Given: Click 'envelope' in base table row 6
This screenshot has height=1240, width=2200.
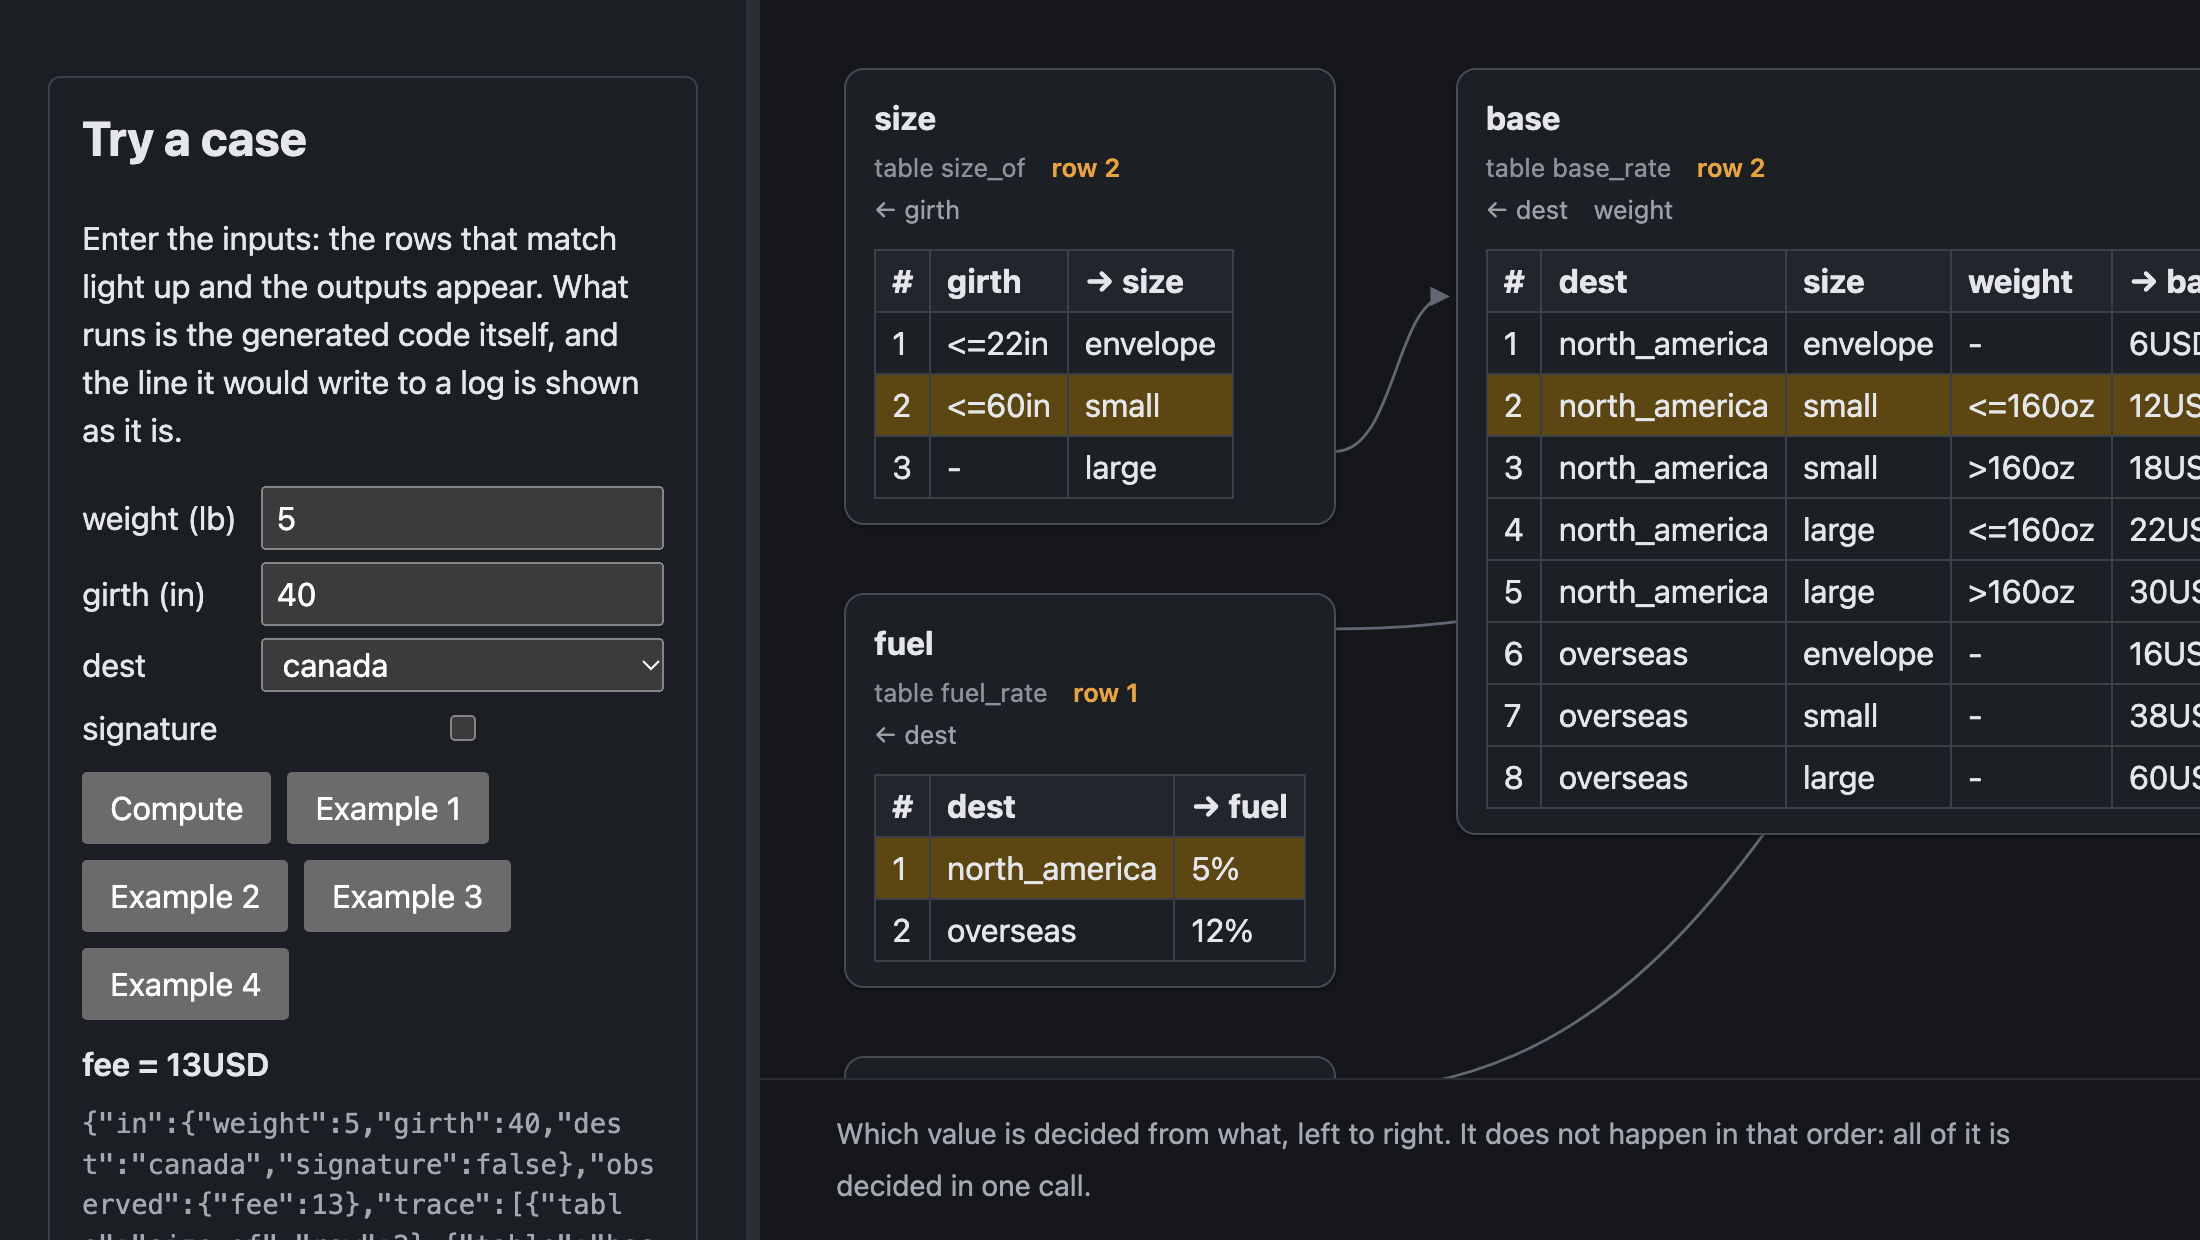Looking at the screenshot, I should tap(1867, 654).
